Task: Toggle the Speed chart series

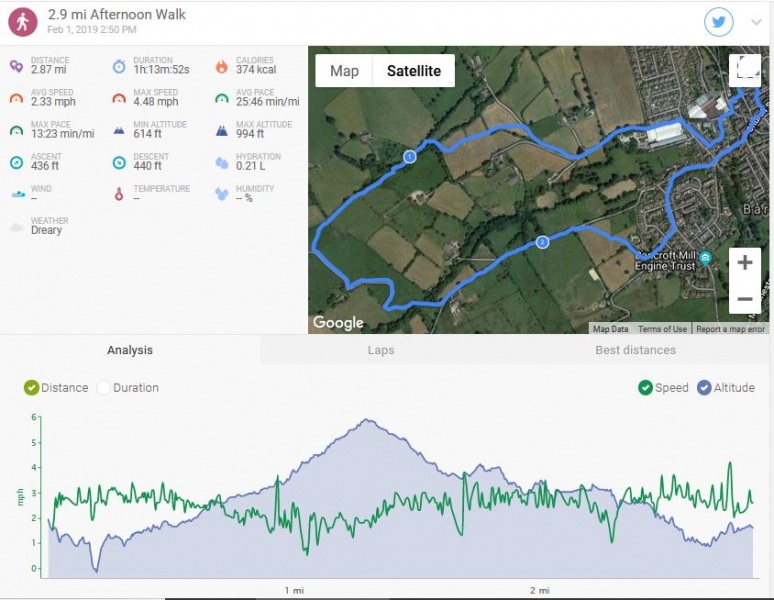Action: pyautogui.click(x=645, y=388)
